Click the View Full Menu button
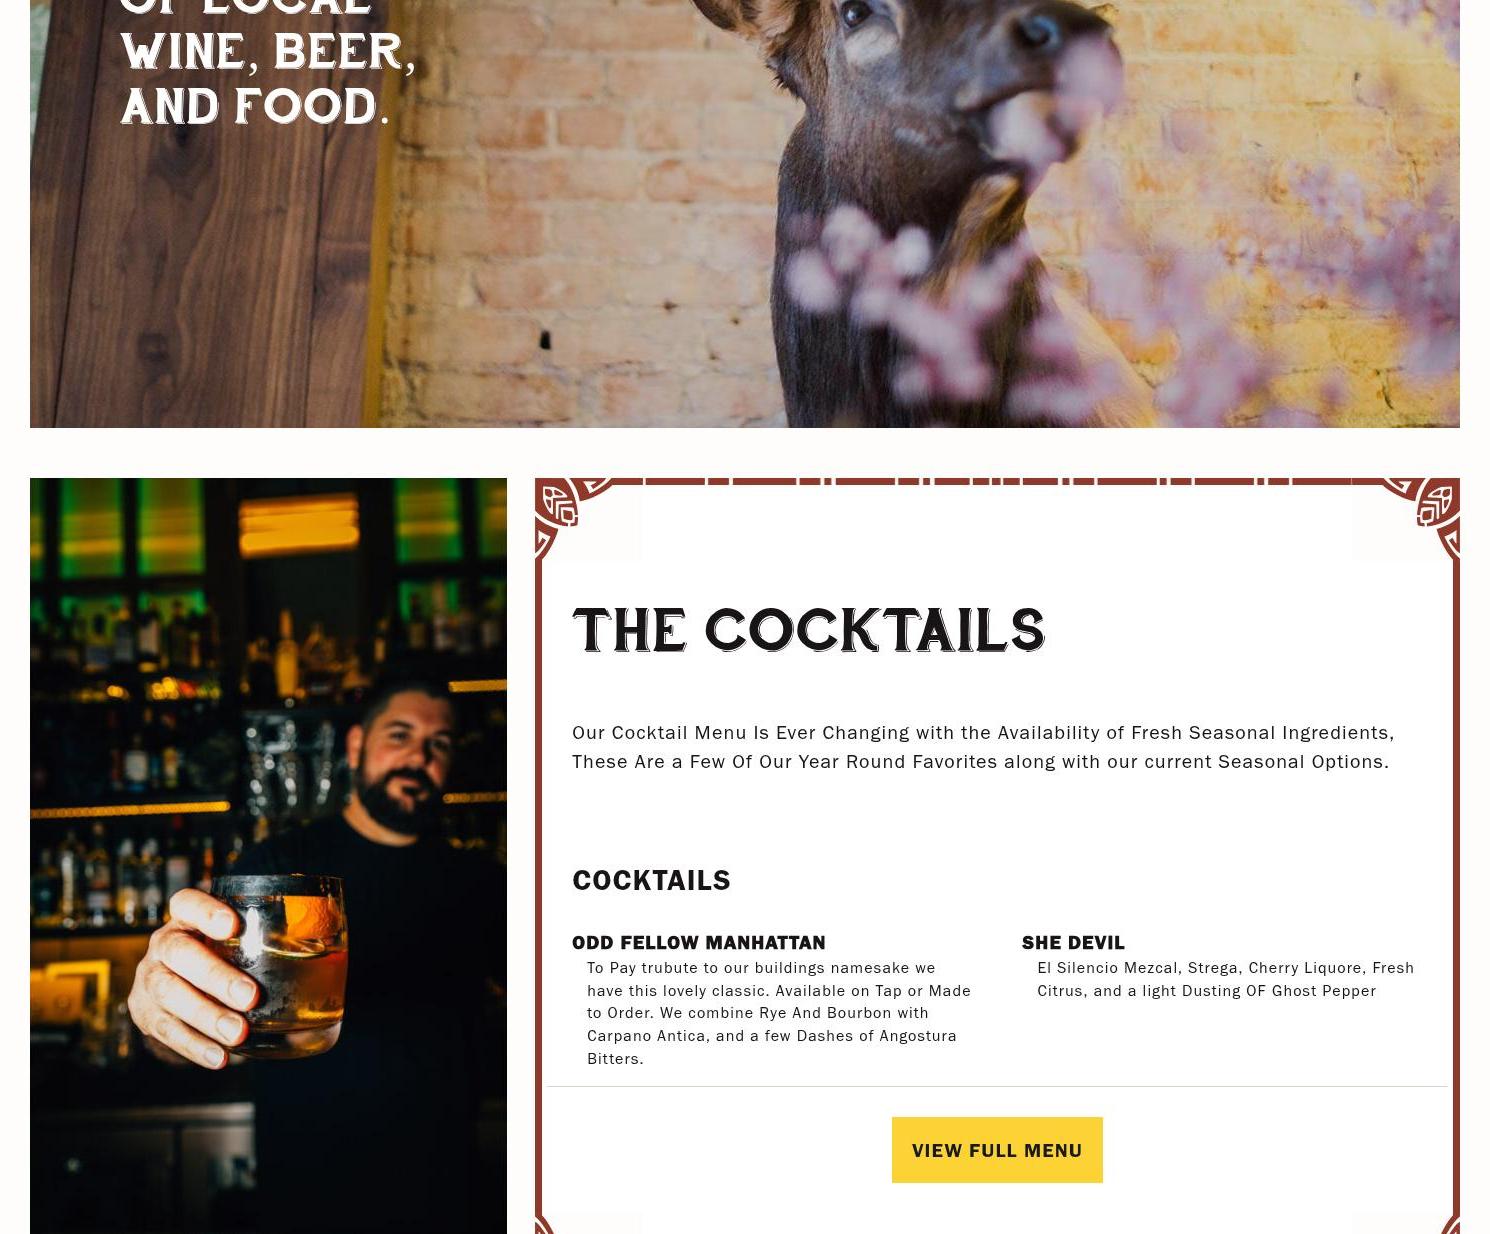The image size is (1490, 1234). (x=997, y=1150)
